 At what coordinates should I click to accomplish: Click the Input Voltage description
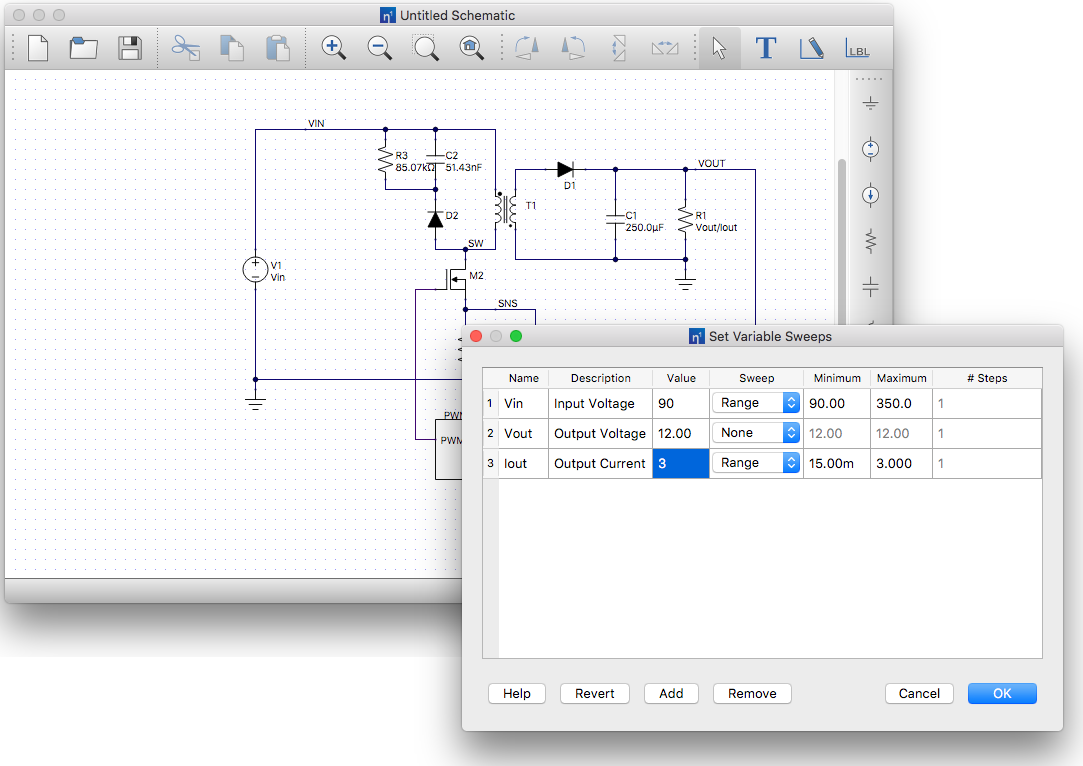(600, 403)
